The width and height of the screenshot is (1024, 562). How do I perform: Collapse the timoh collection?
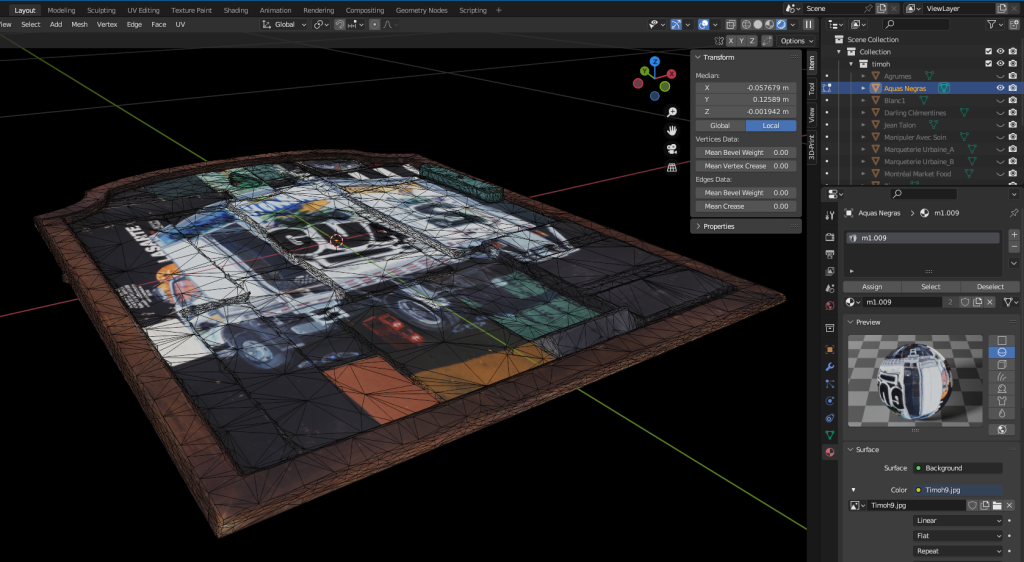(x=851, y=64)
